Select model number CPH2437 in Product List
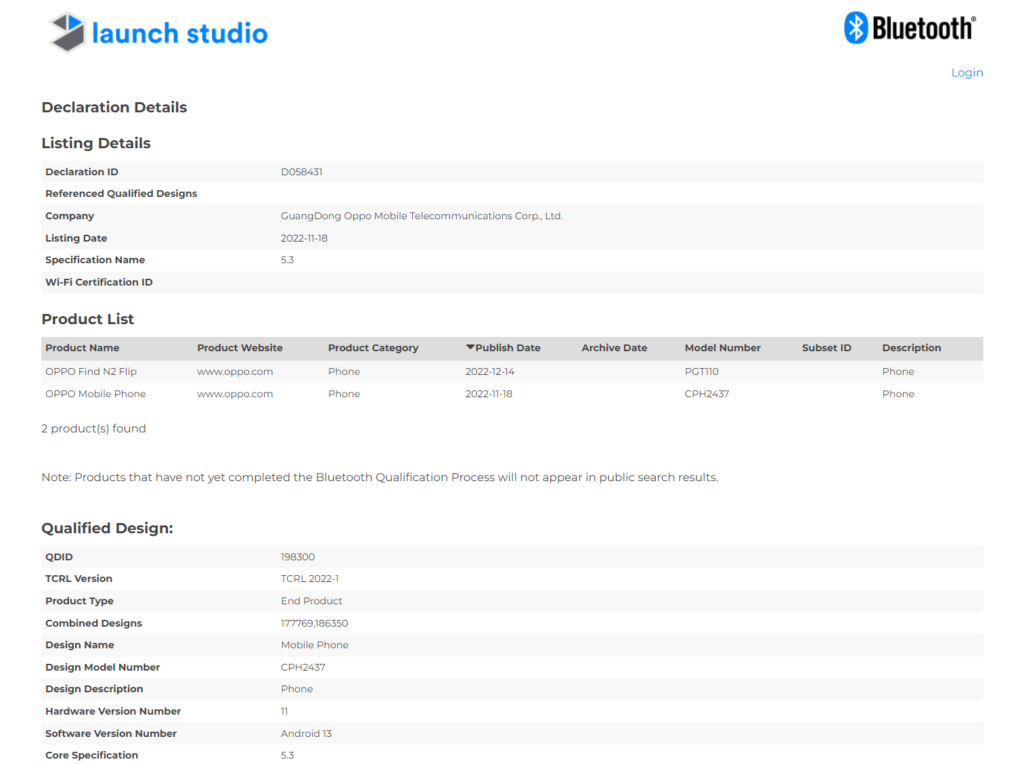Image resolution: width=1024 pixels, height=764 pixels. click(x=707, y=394)
